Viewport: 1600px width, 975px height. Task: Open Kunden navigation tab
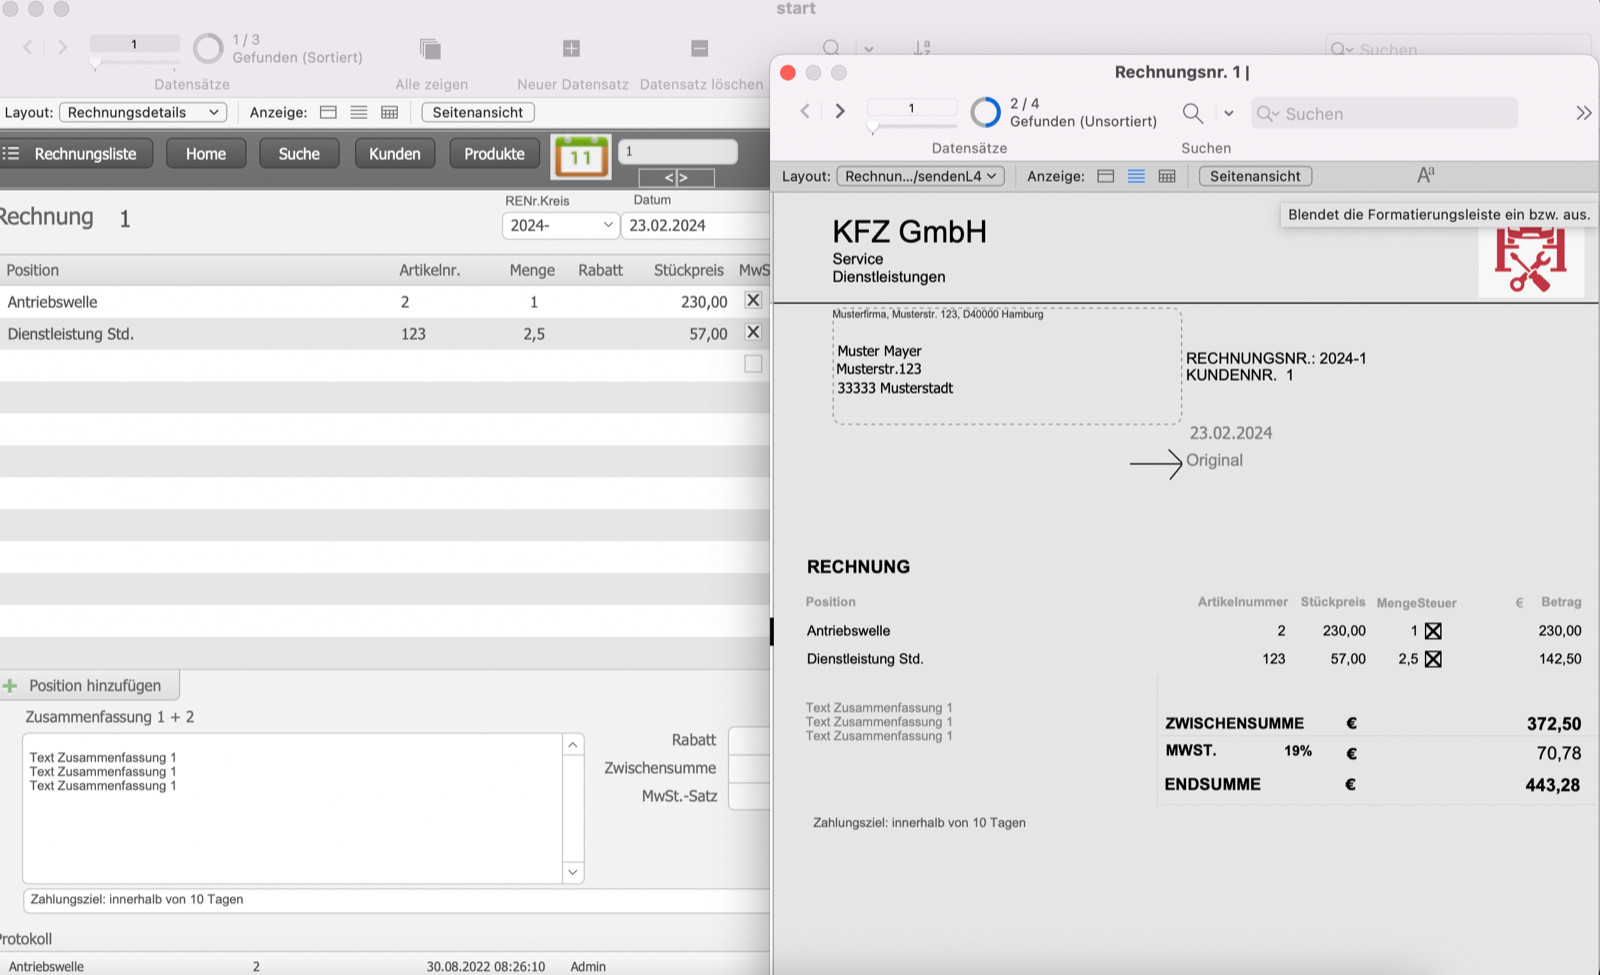394,154
